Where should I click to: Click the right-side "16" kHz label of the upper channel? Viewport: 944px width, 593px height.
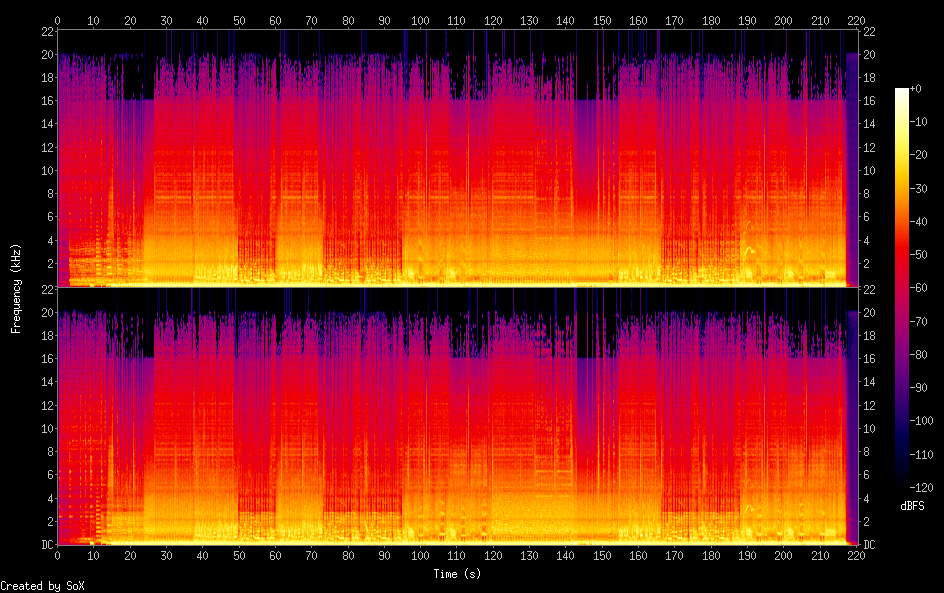(x=869, y=100)
